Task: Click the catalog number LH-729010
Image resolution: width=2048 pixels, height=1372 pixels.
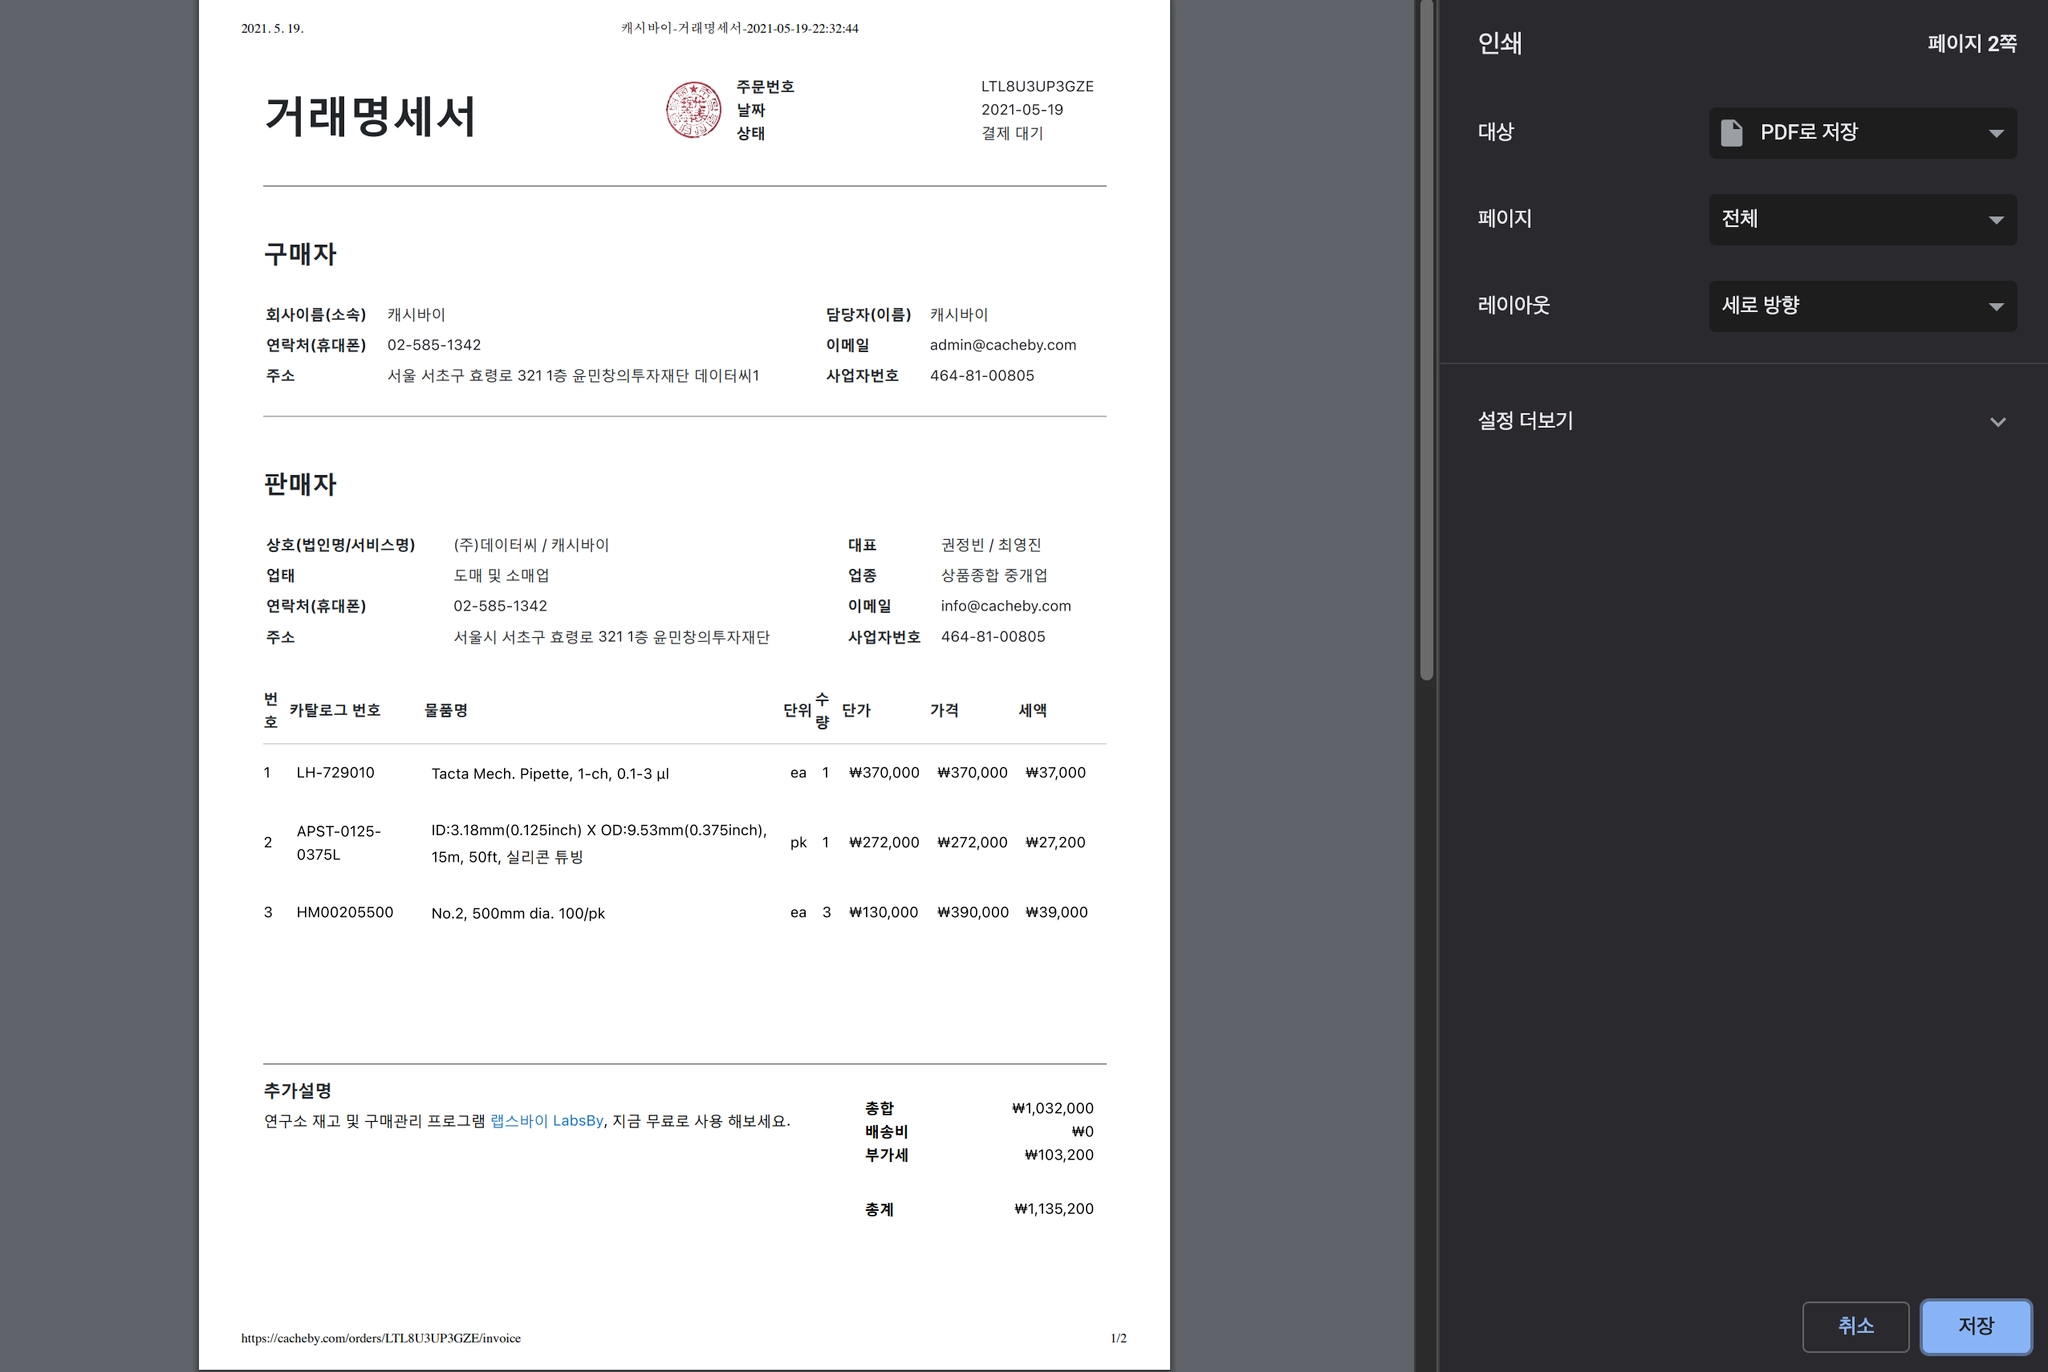Action: tap(335, 772)
